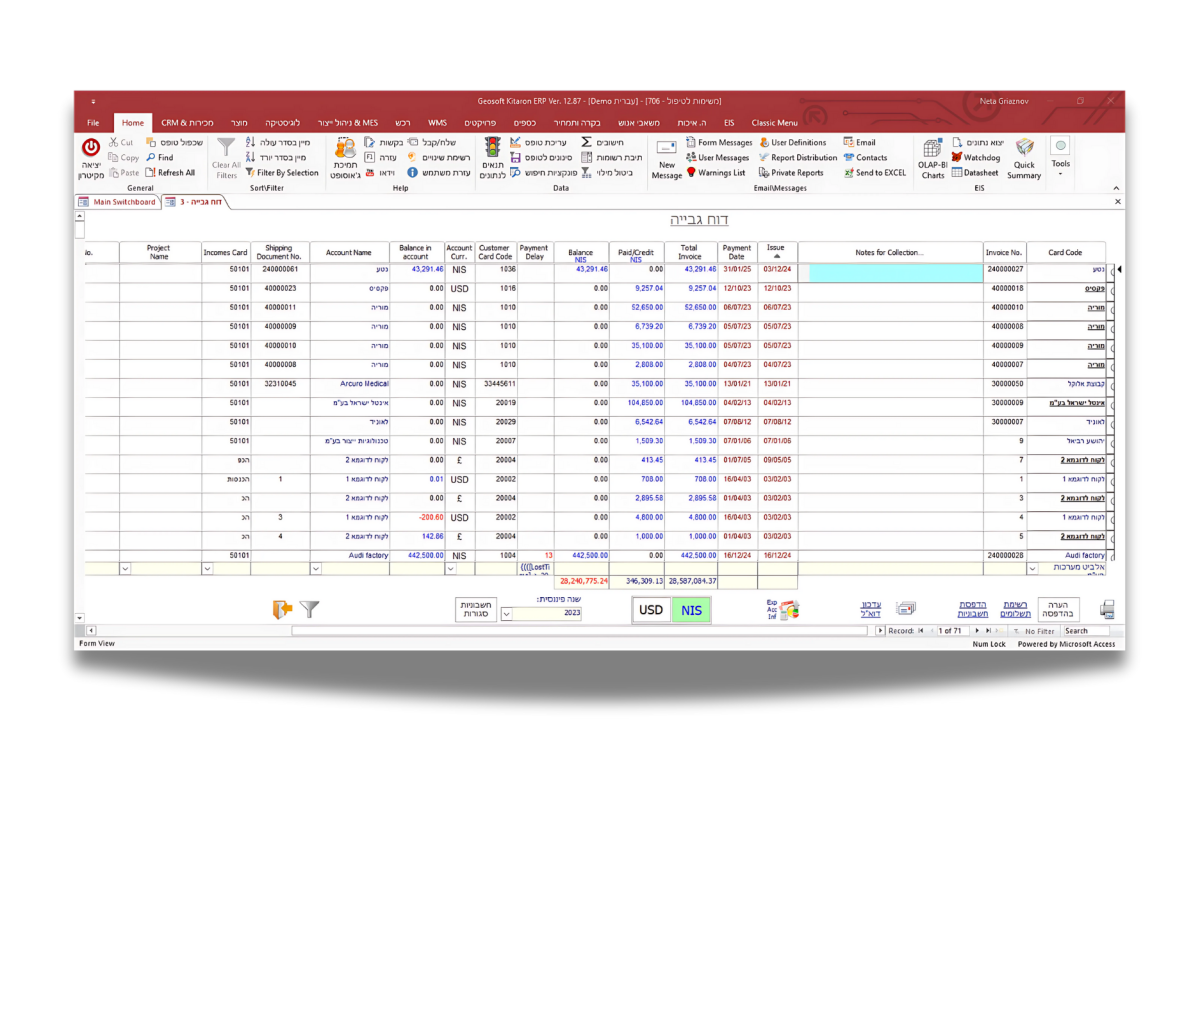
Task: Open Private Reports
Action: coord(791,173)
